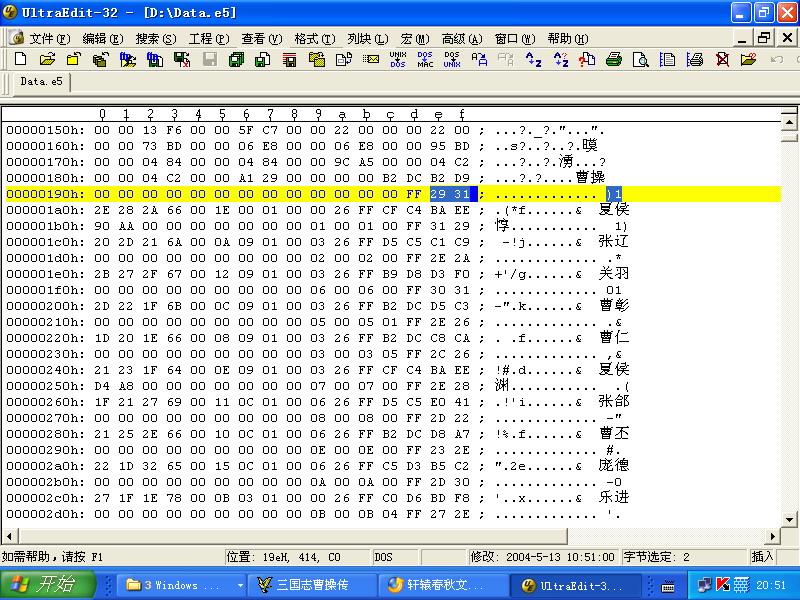
Task: Click the New File toolbar icon
Action: click(21, 60)
